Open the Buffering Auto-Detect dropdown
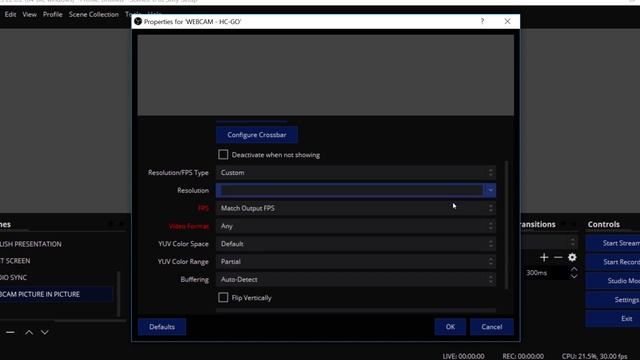The image size is (640, 360). (356, 280)
